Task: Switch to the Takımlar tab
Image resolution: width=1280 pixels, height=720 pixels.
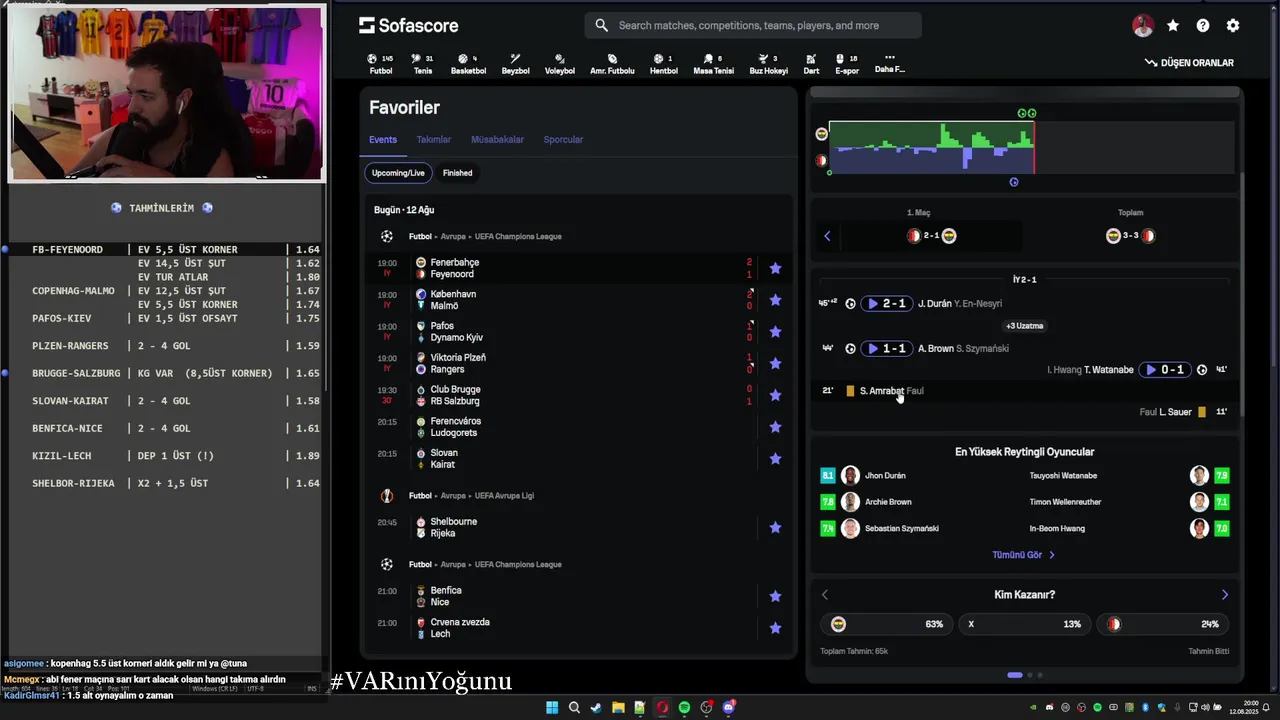Action: (x=434, y=140)
